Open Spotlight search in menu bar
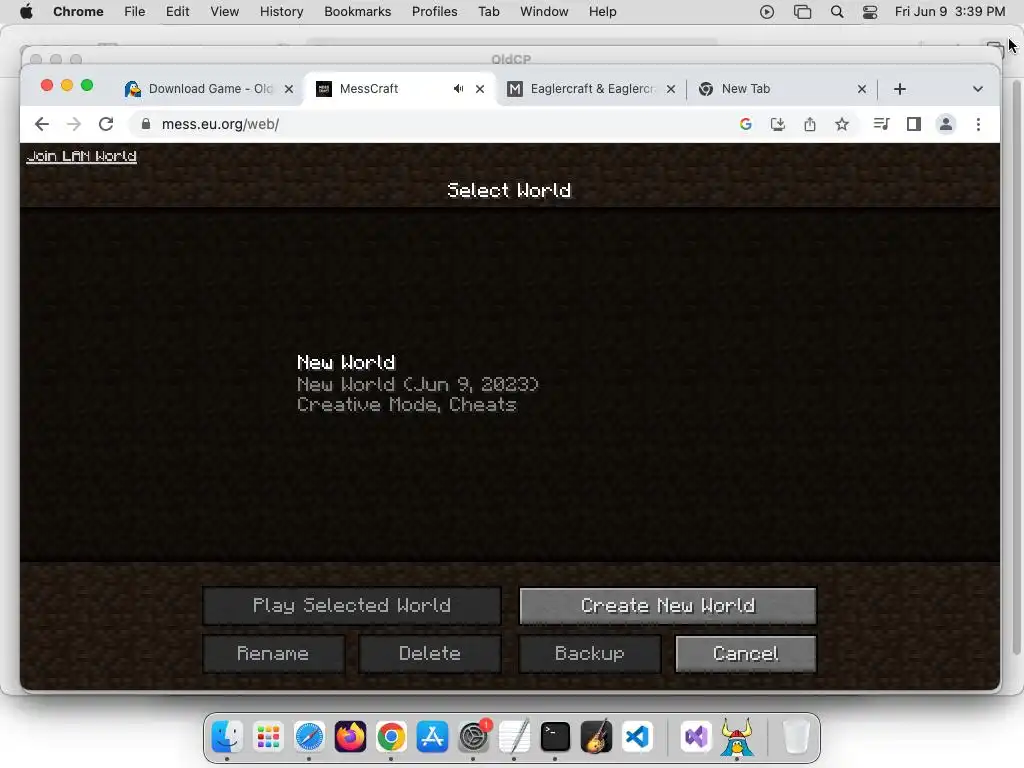The width and height of the screenshot is (1024, 768). [837, 12]
